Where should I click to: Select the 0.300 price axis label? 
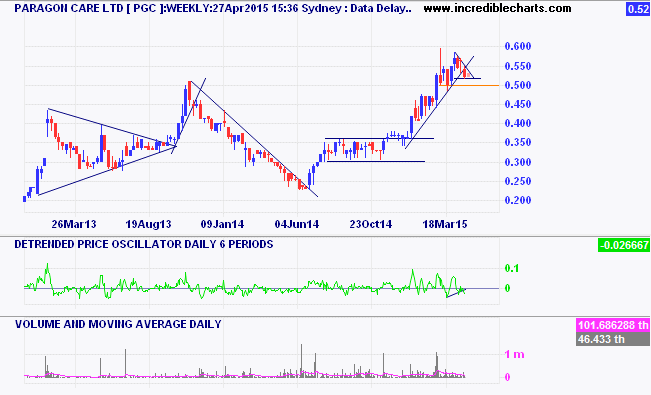coord(518,162)
